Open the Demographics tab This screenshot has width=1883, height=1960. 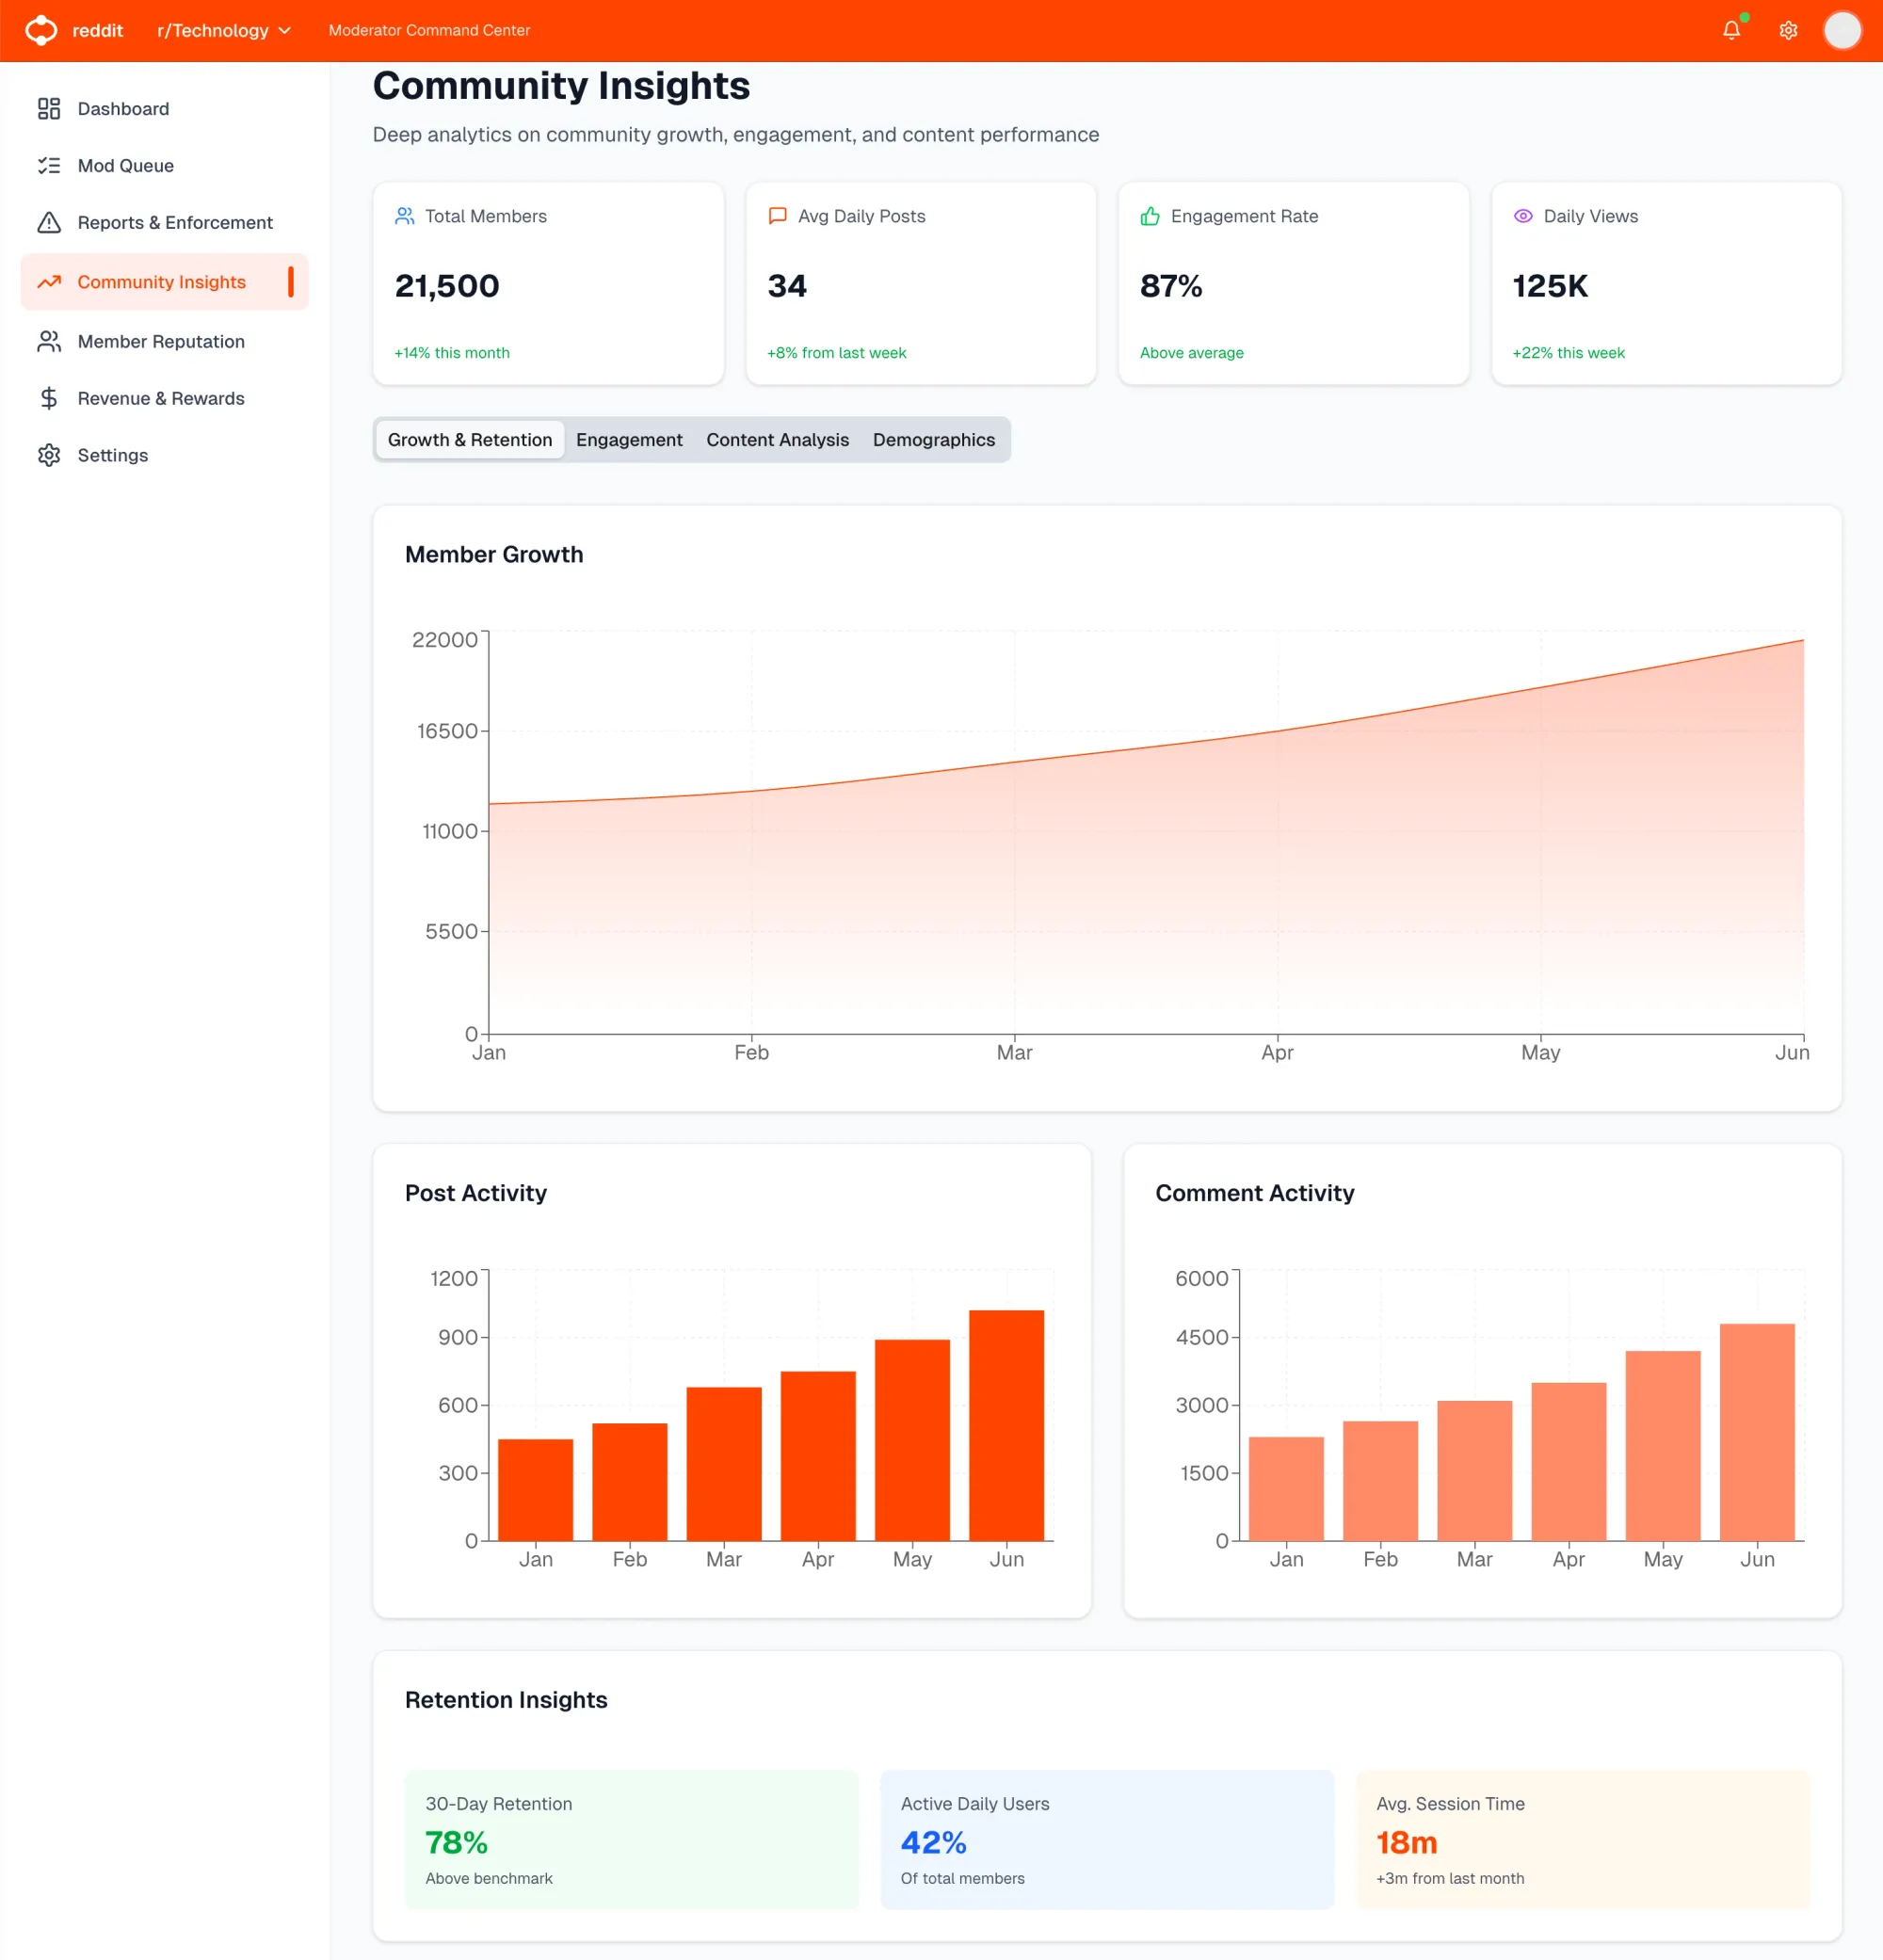pos(934,439)
